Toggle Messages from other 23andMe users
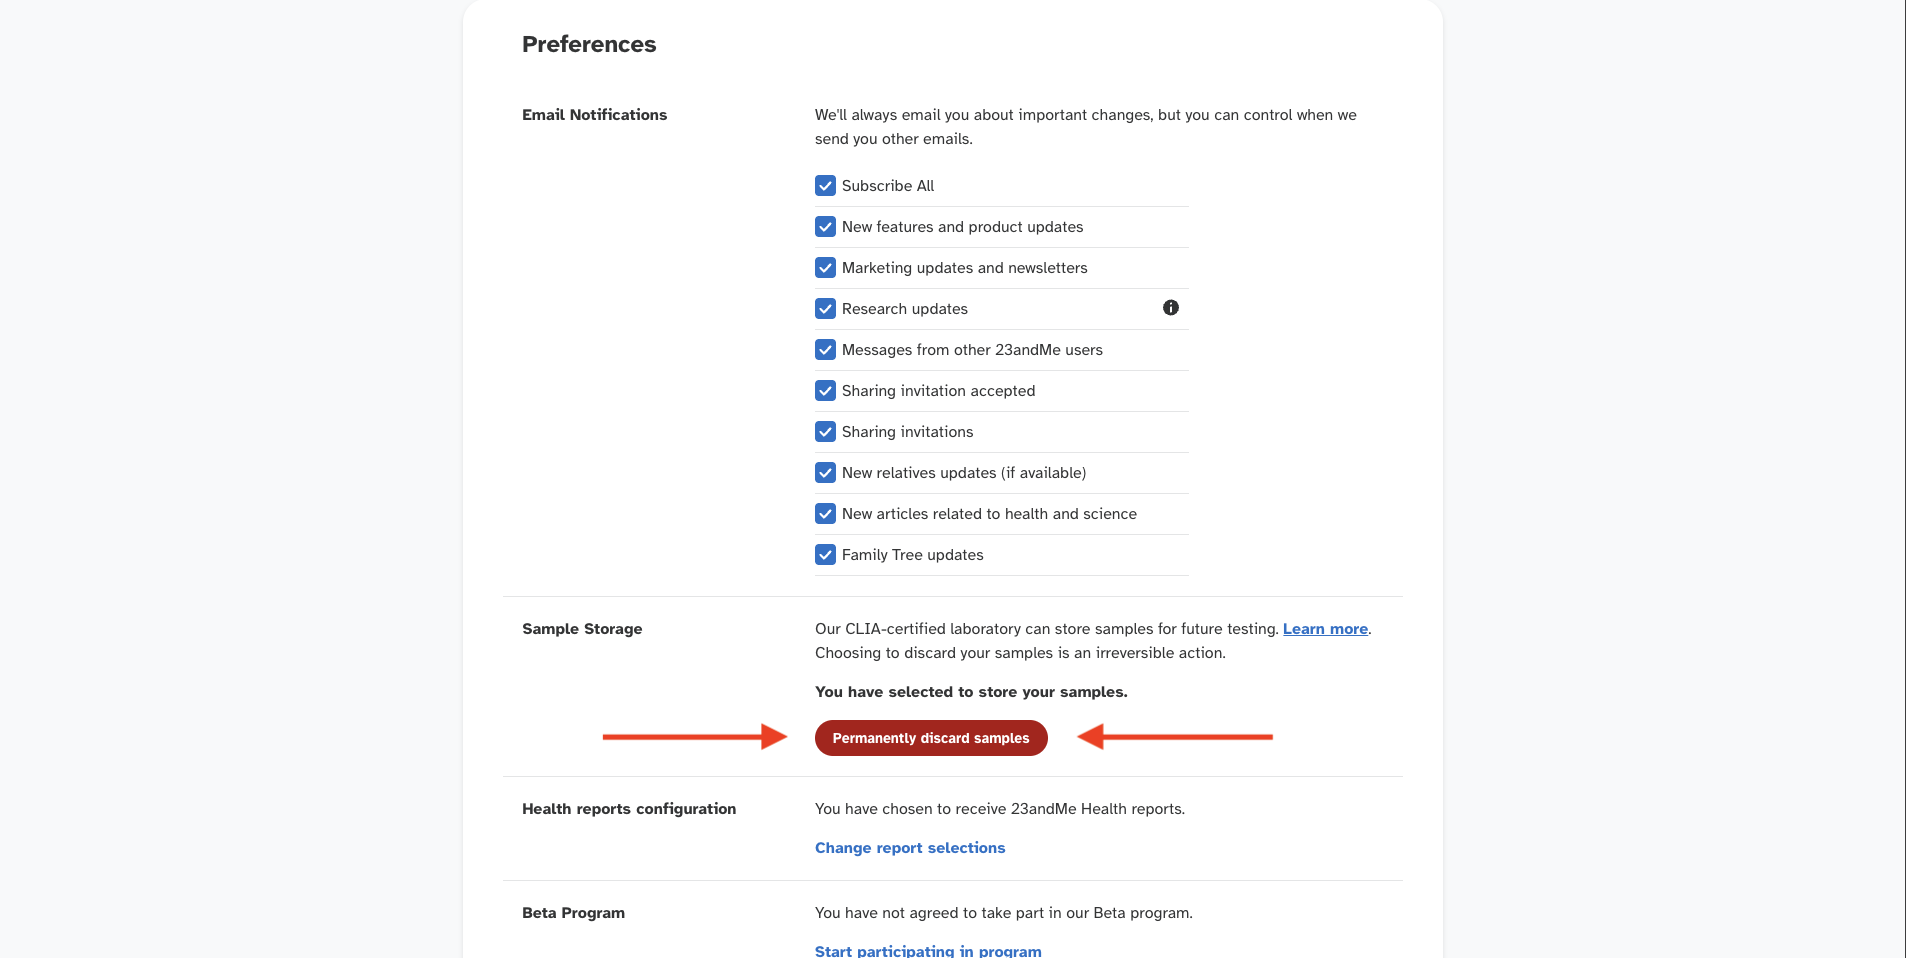This screenshot has width=1906, height=958. (x=825, y=350)
